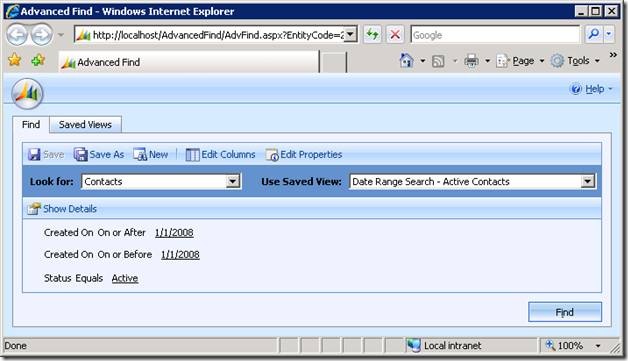Screen dimensions: 628x361
Task: Select the Find tab
Action: pos(31,125)
